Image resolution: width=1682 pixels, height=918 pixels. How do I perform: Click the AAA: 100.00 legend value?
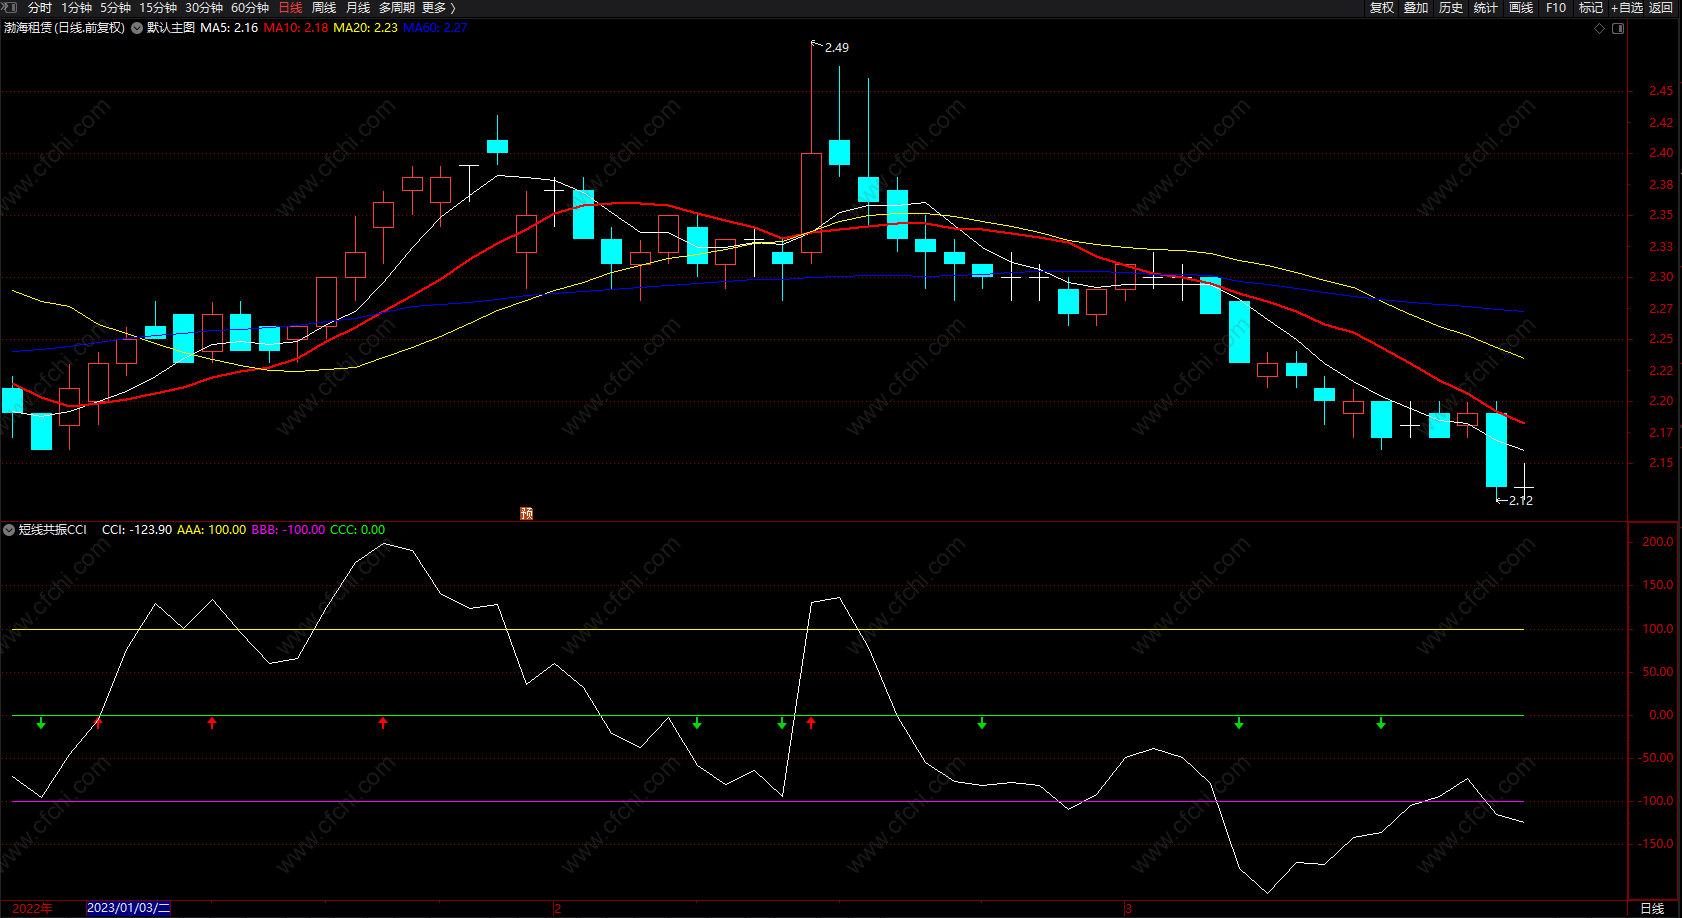point(211,530)
